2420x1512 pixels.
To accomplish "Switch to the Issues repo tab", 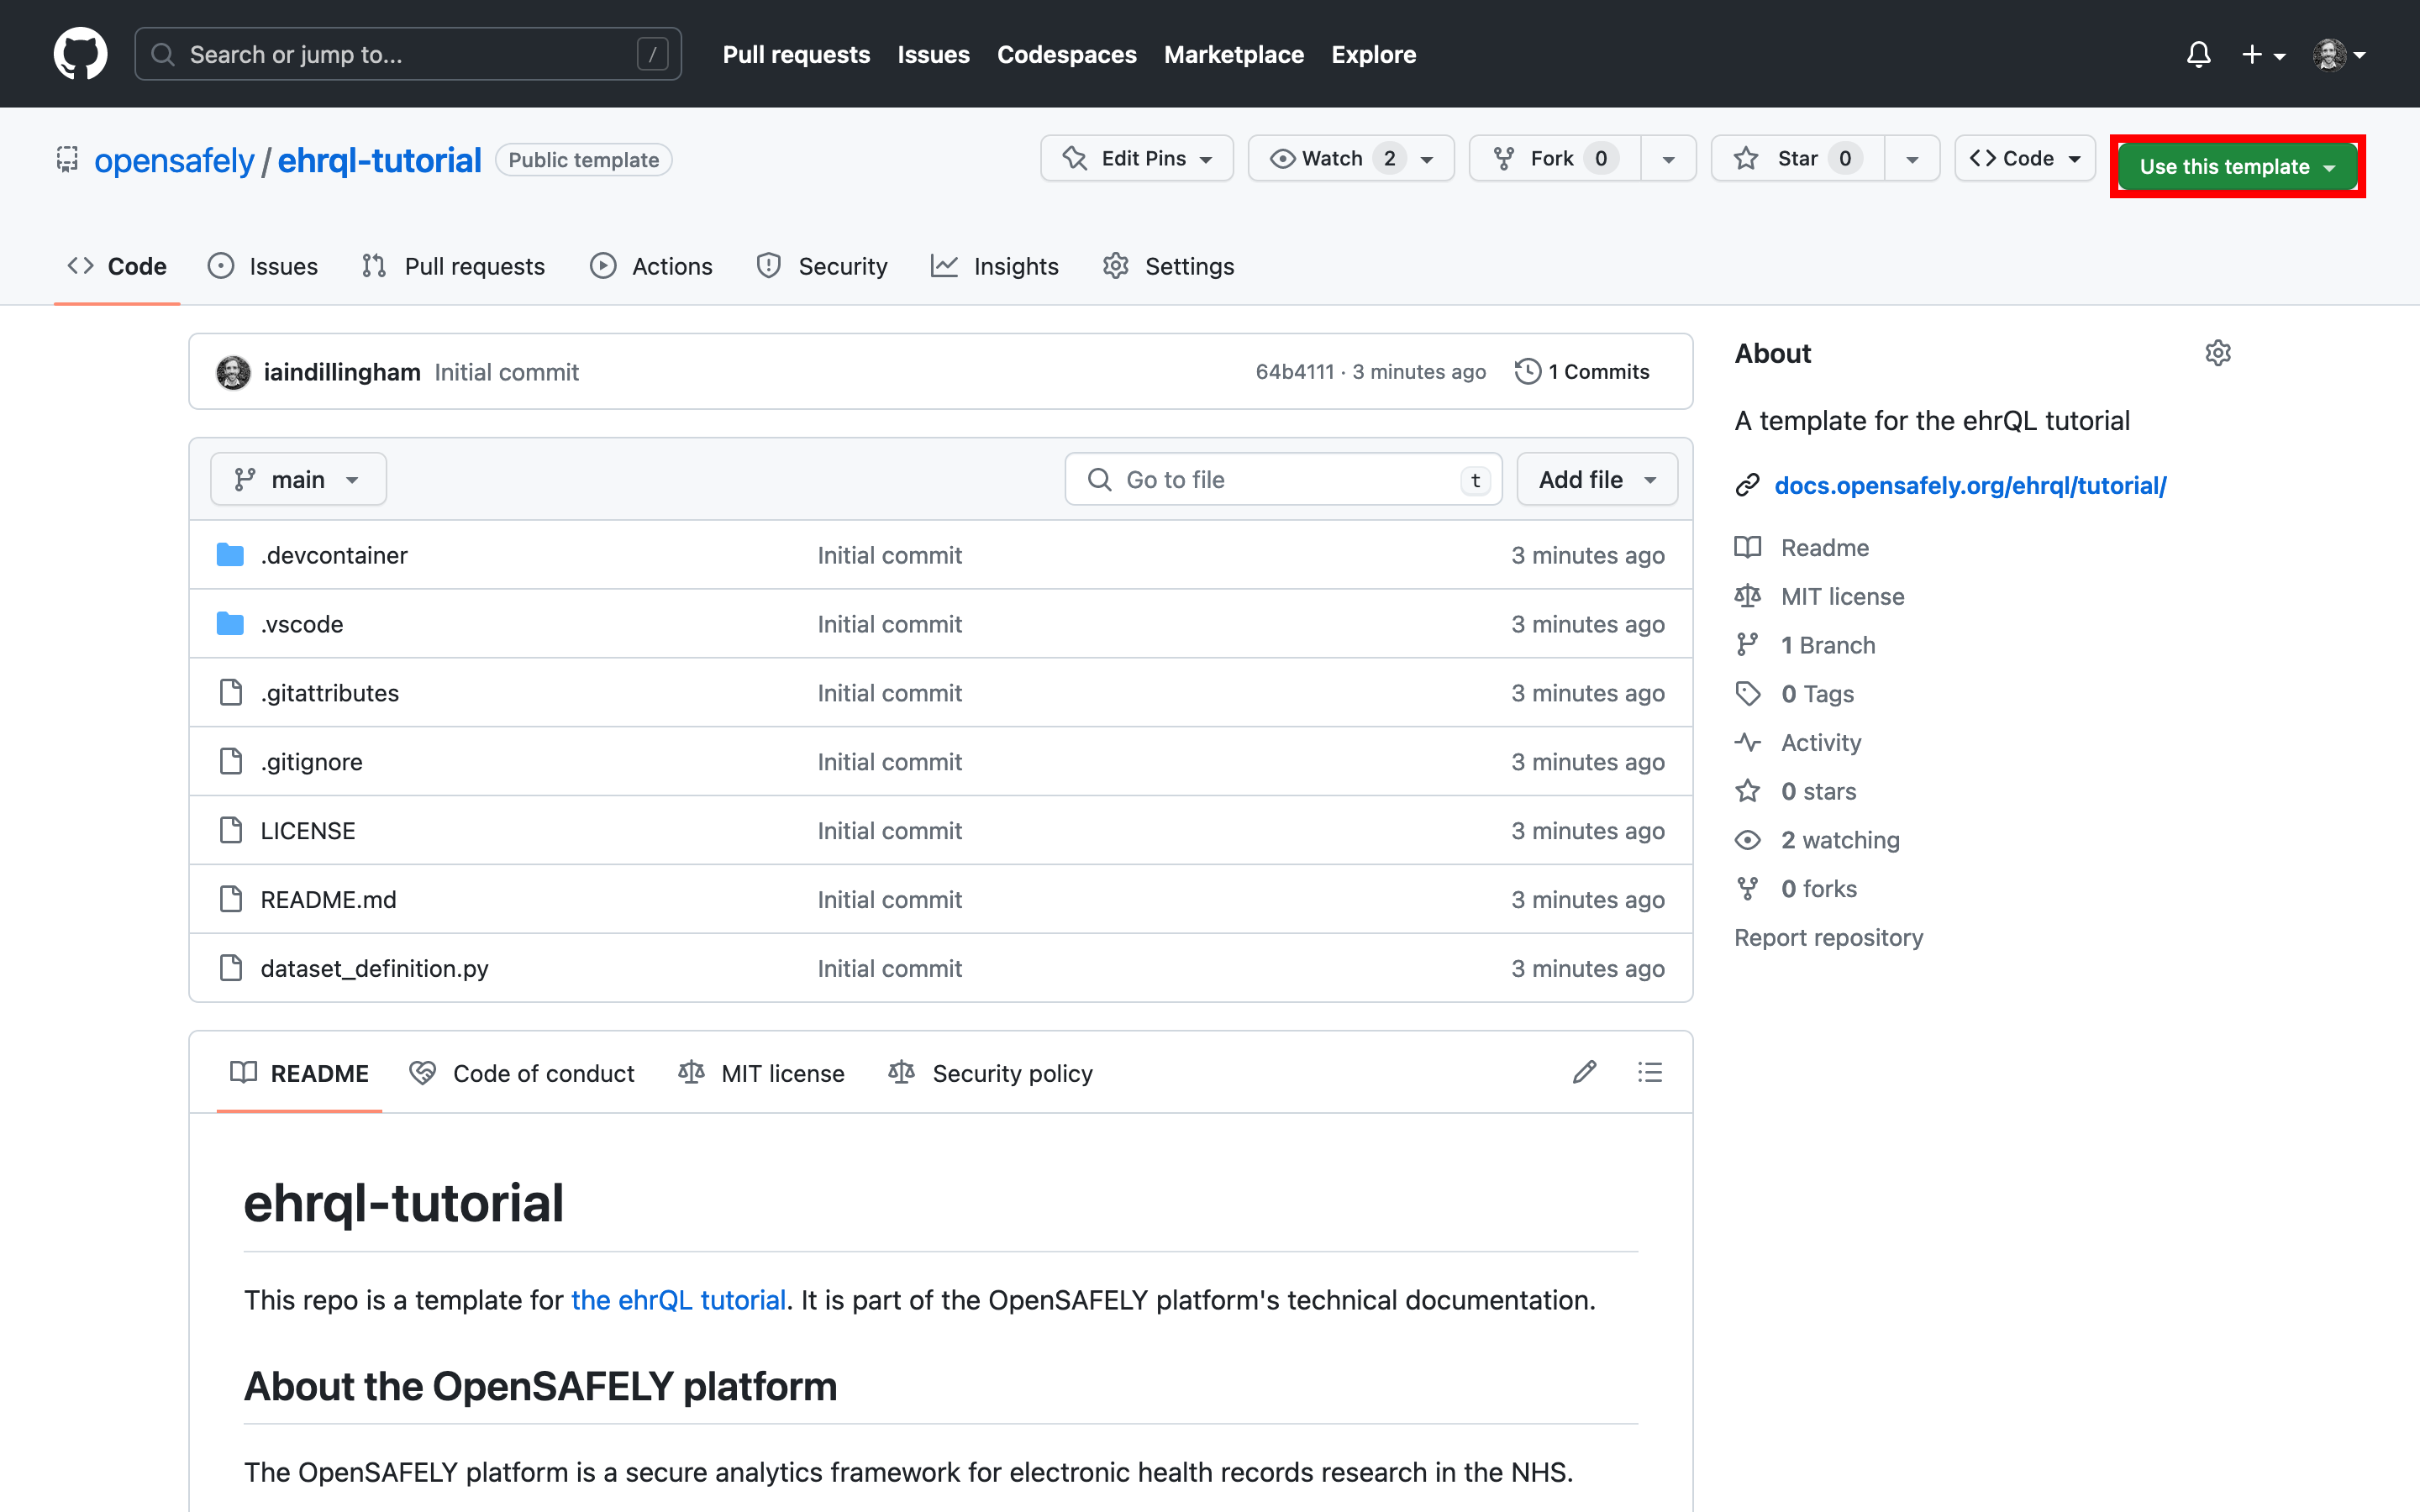I will [x=263, y=266].
